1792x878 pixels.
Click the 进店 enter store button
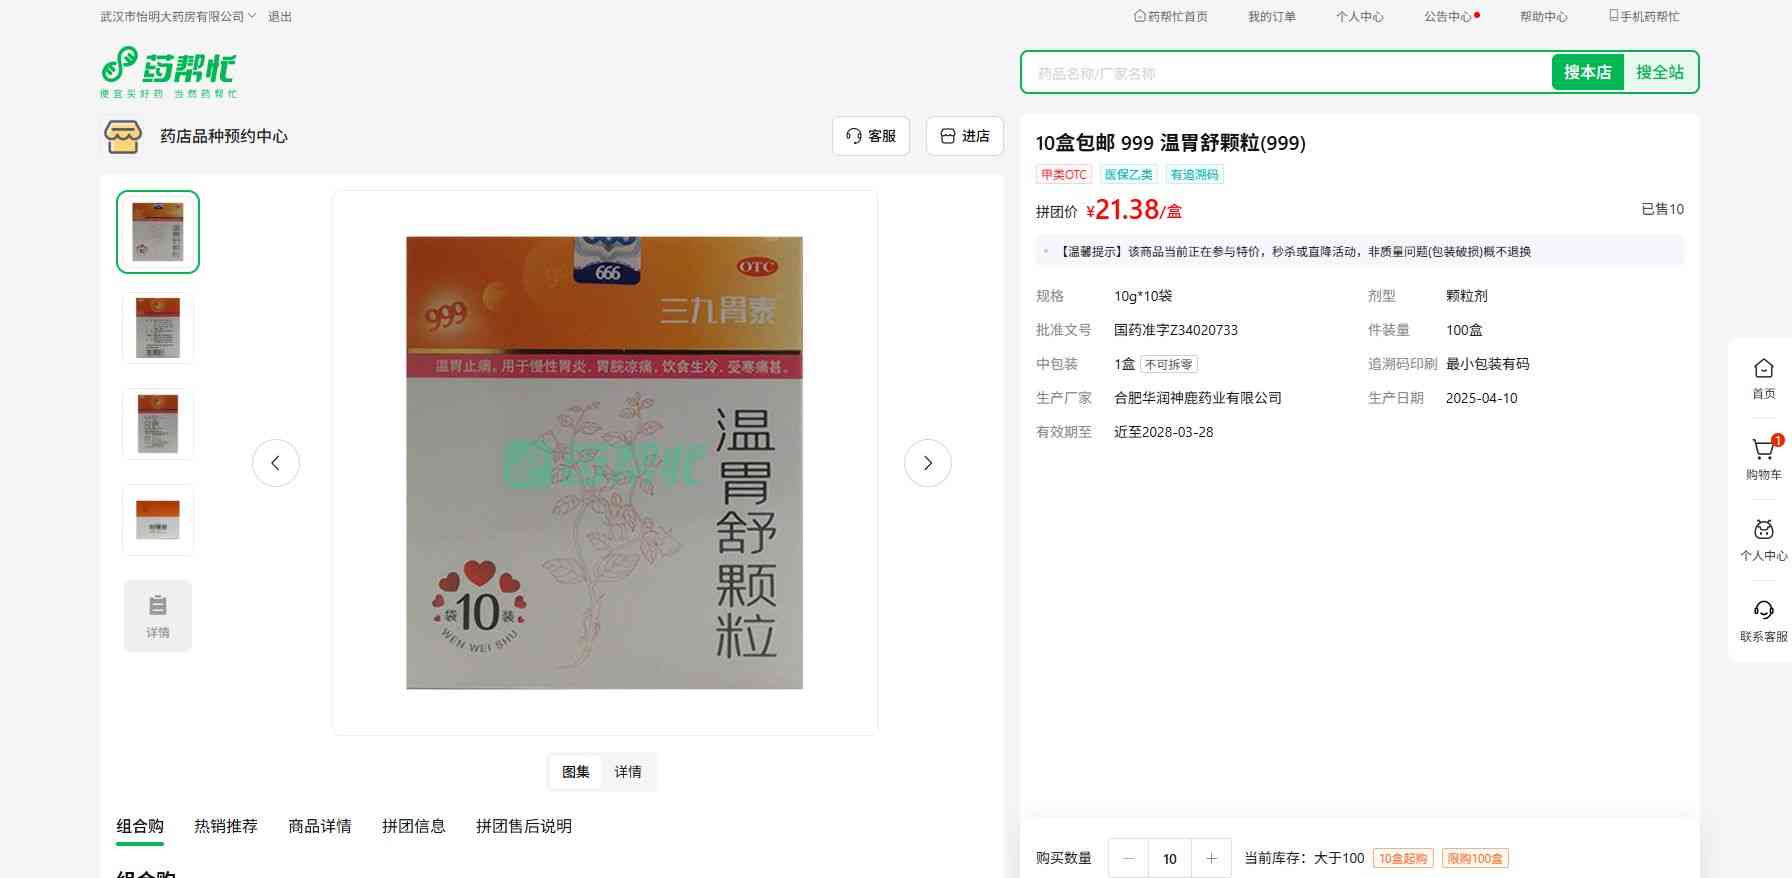[964, 136]
